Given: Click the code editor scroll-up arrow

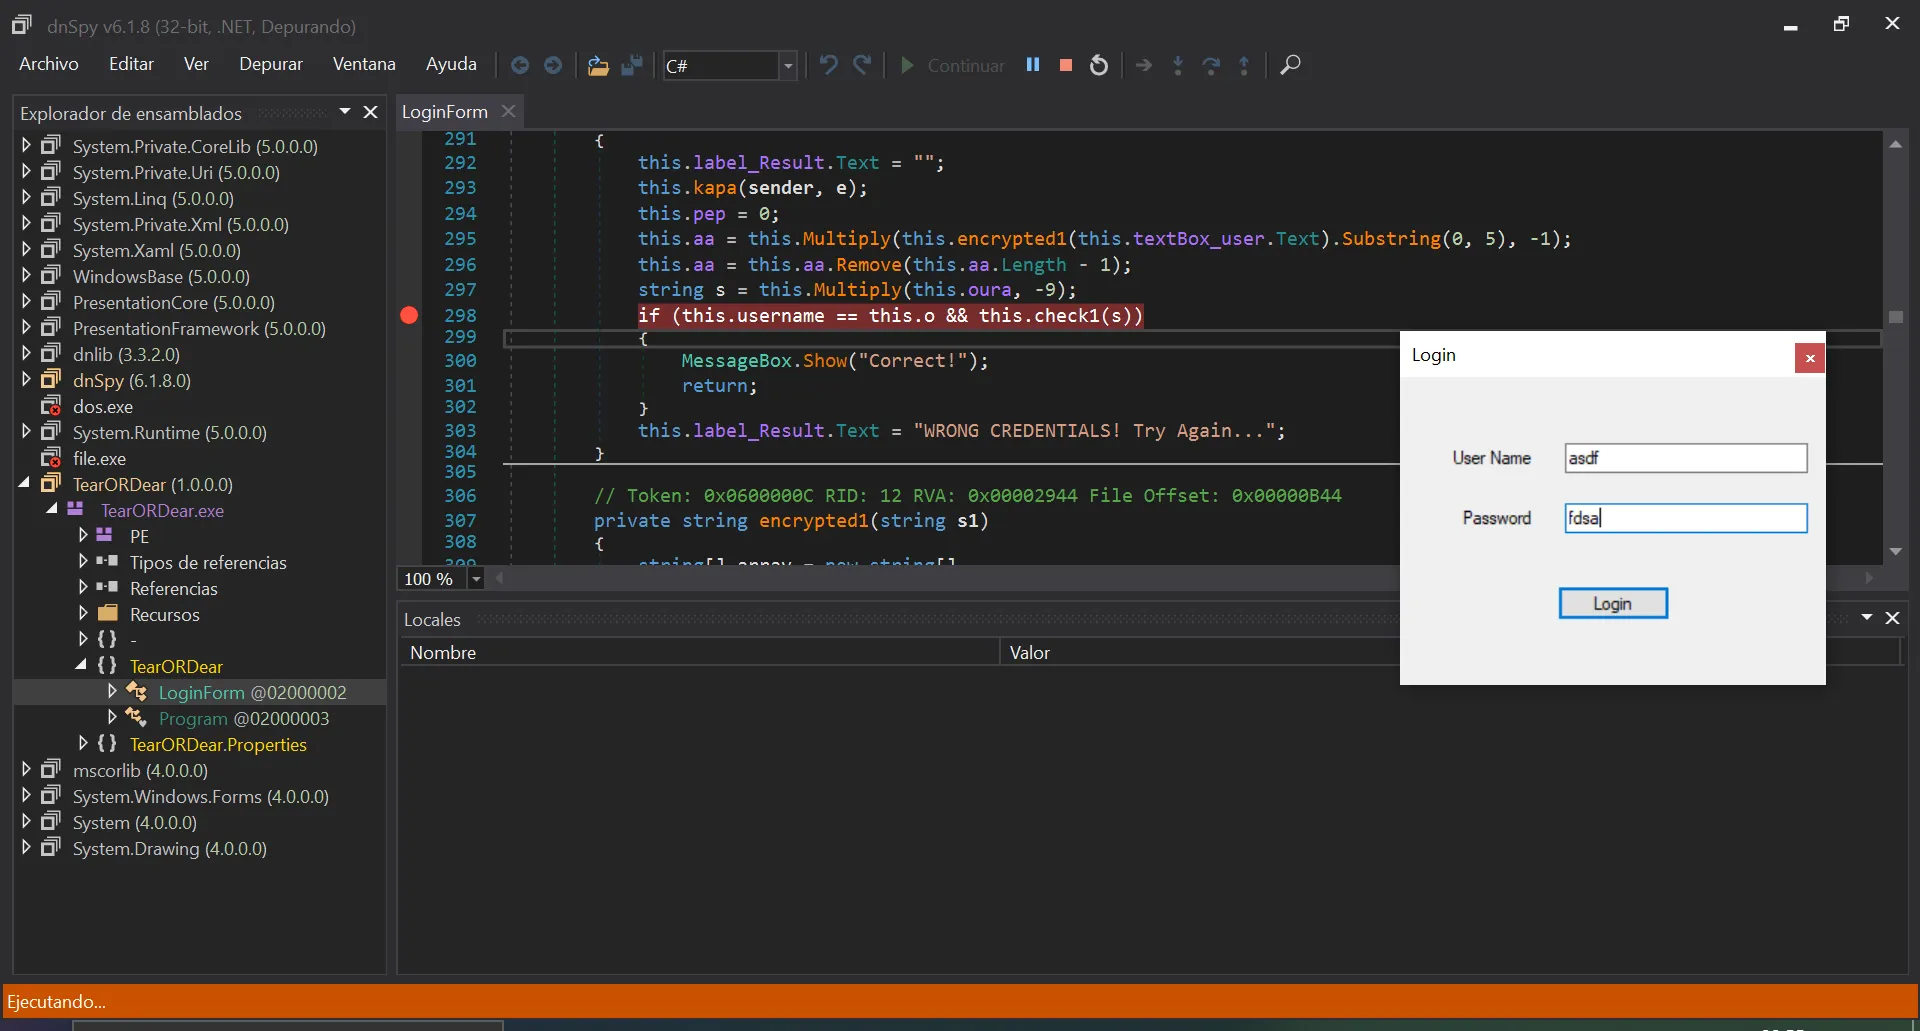Looking at the screenshot, I should coord(1896,145).
